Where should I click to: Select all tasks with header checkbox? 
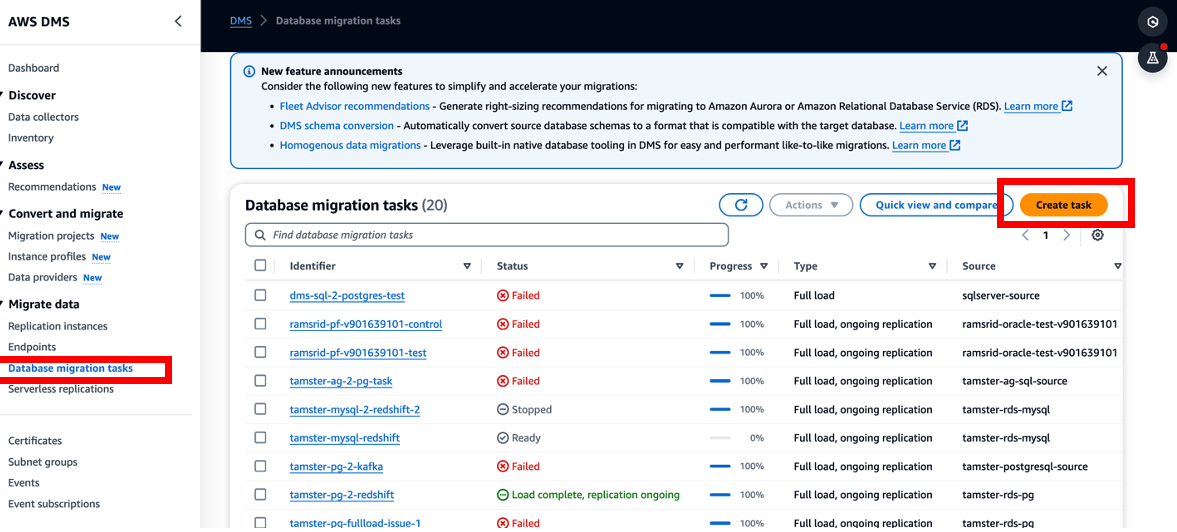click(x=260, y=266)
